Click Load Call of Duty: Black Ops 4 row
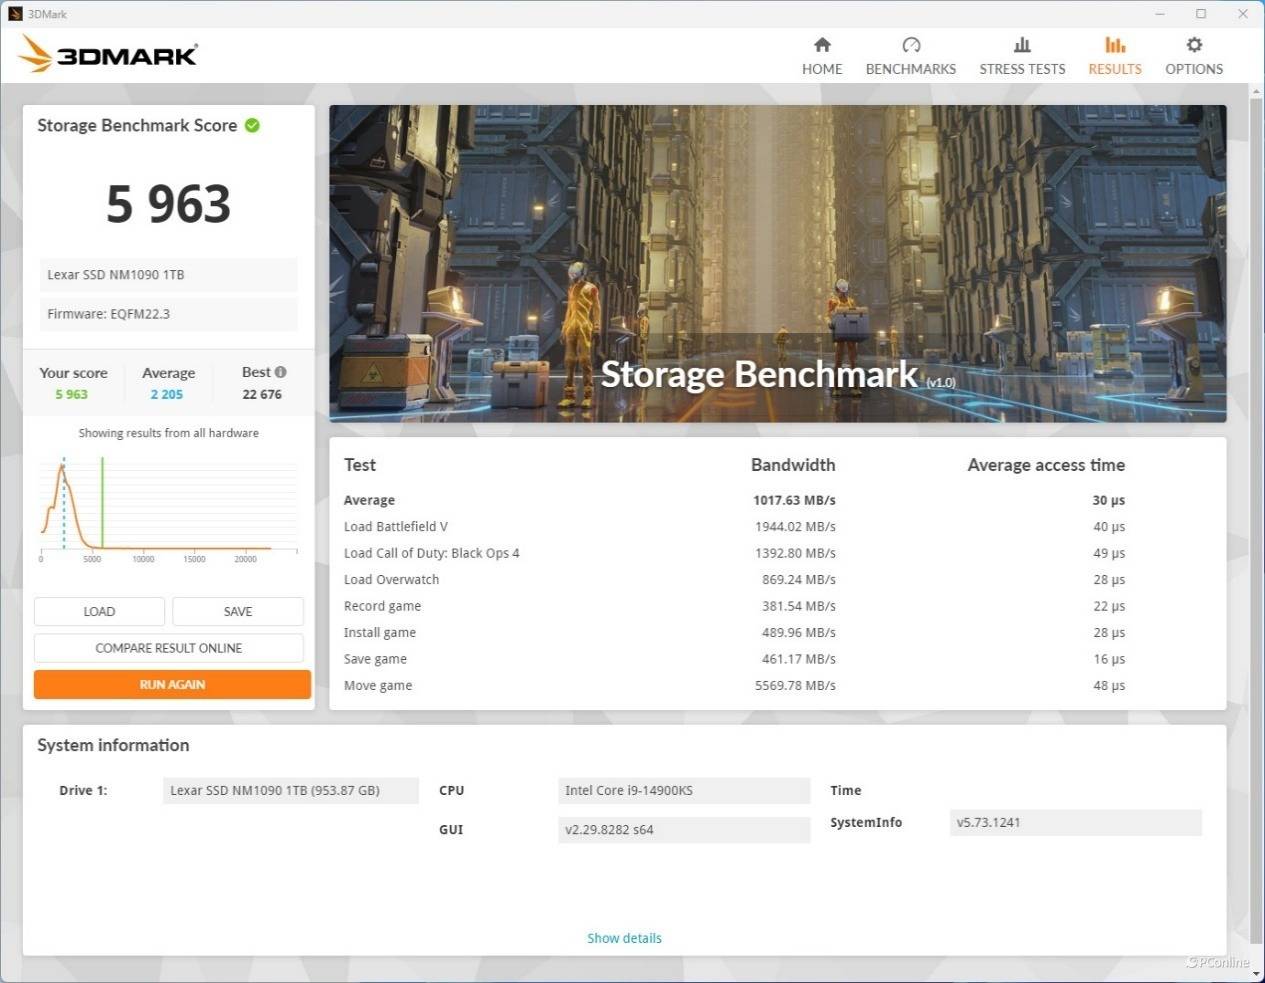This screenshot has width=1265, height=983. (x=735, y=553)
